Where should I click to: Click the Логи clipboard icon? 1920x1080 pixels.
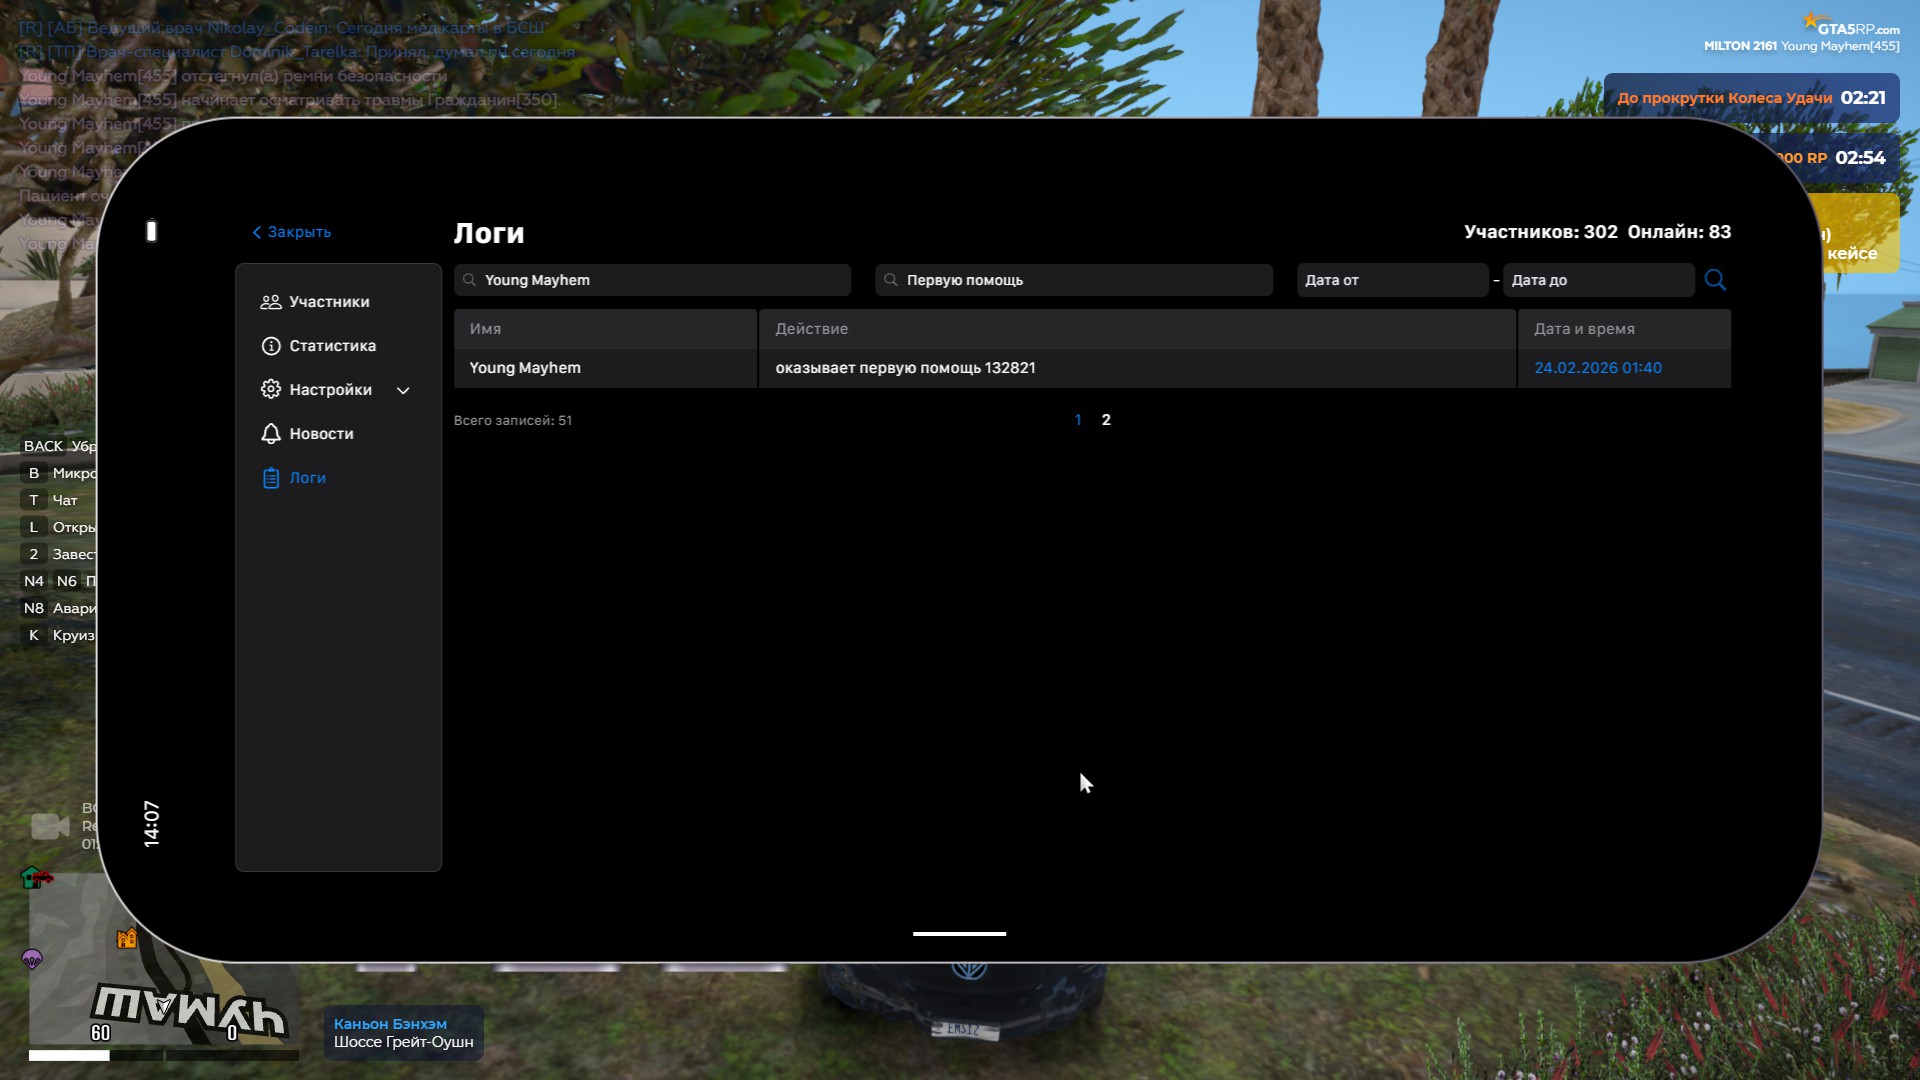[270, 478]
